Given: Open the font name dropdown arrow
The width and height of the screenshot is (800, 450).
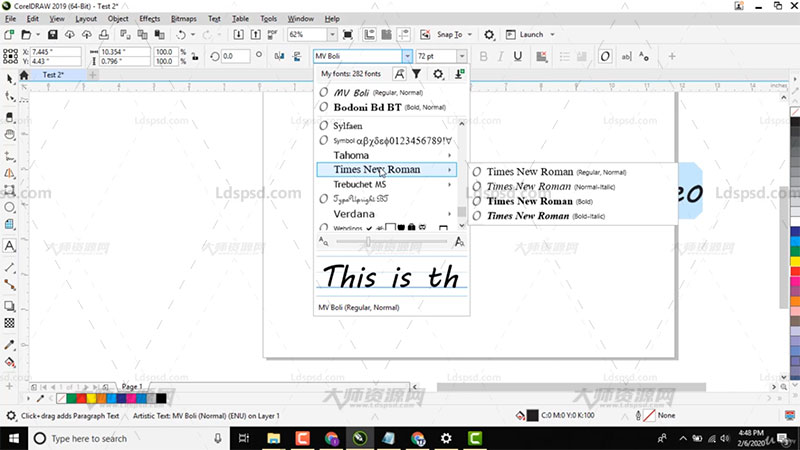Looking at the screenshot, I should click(407, 56).
